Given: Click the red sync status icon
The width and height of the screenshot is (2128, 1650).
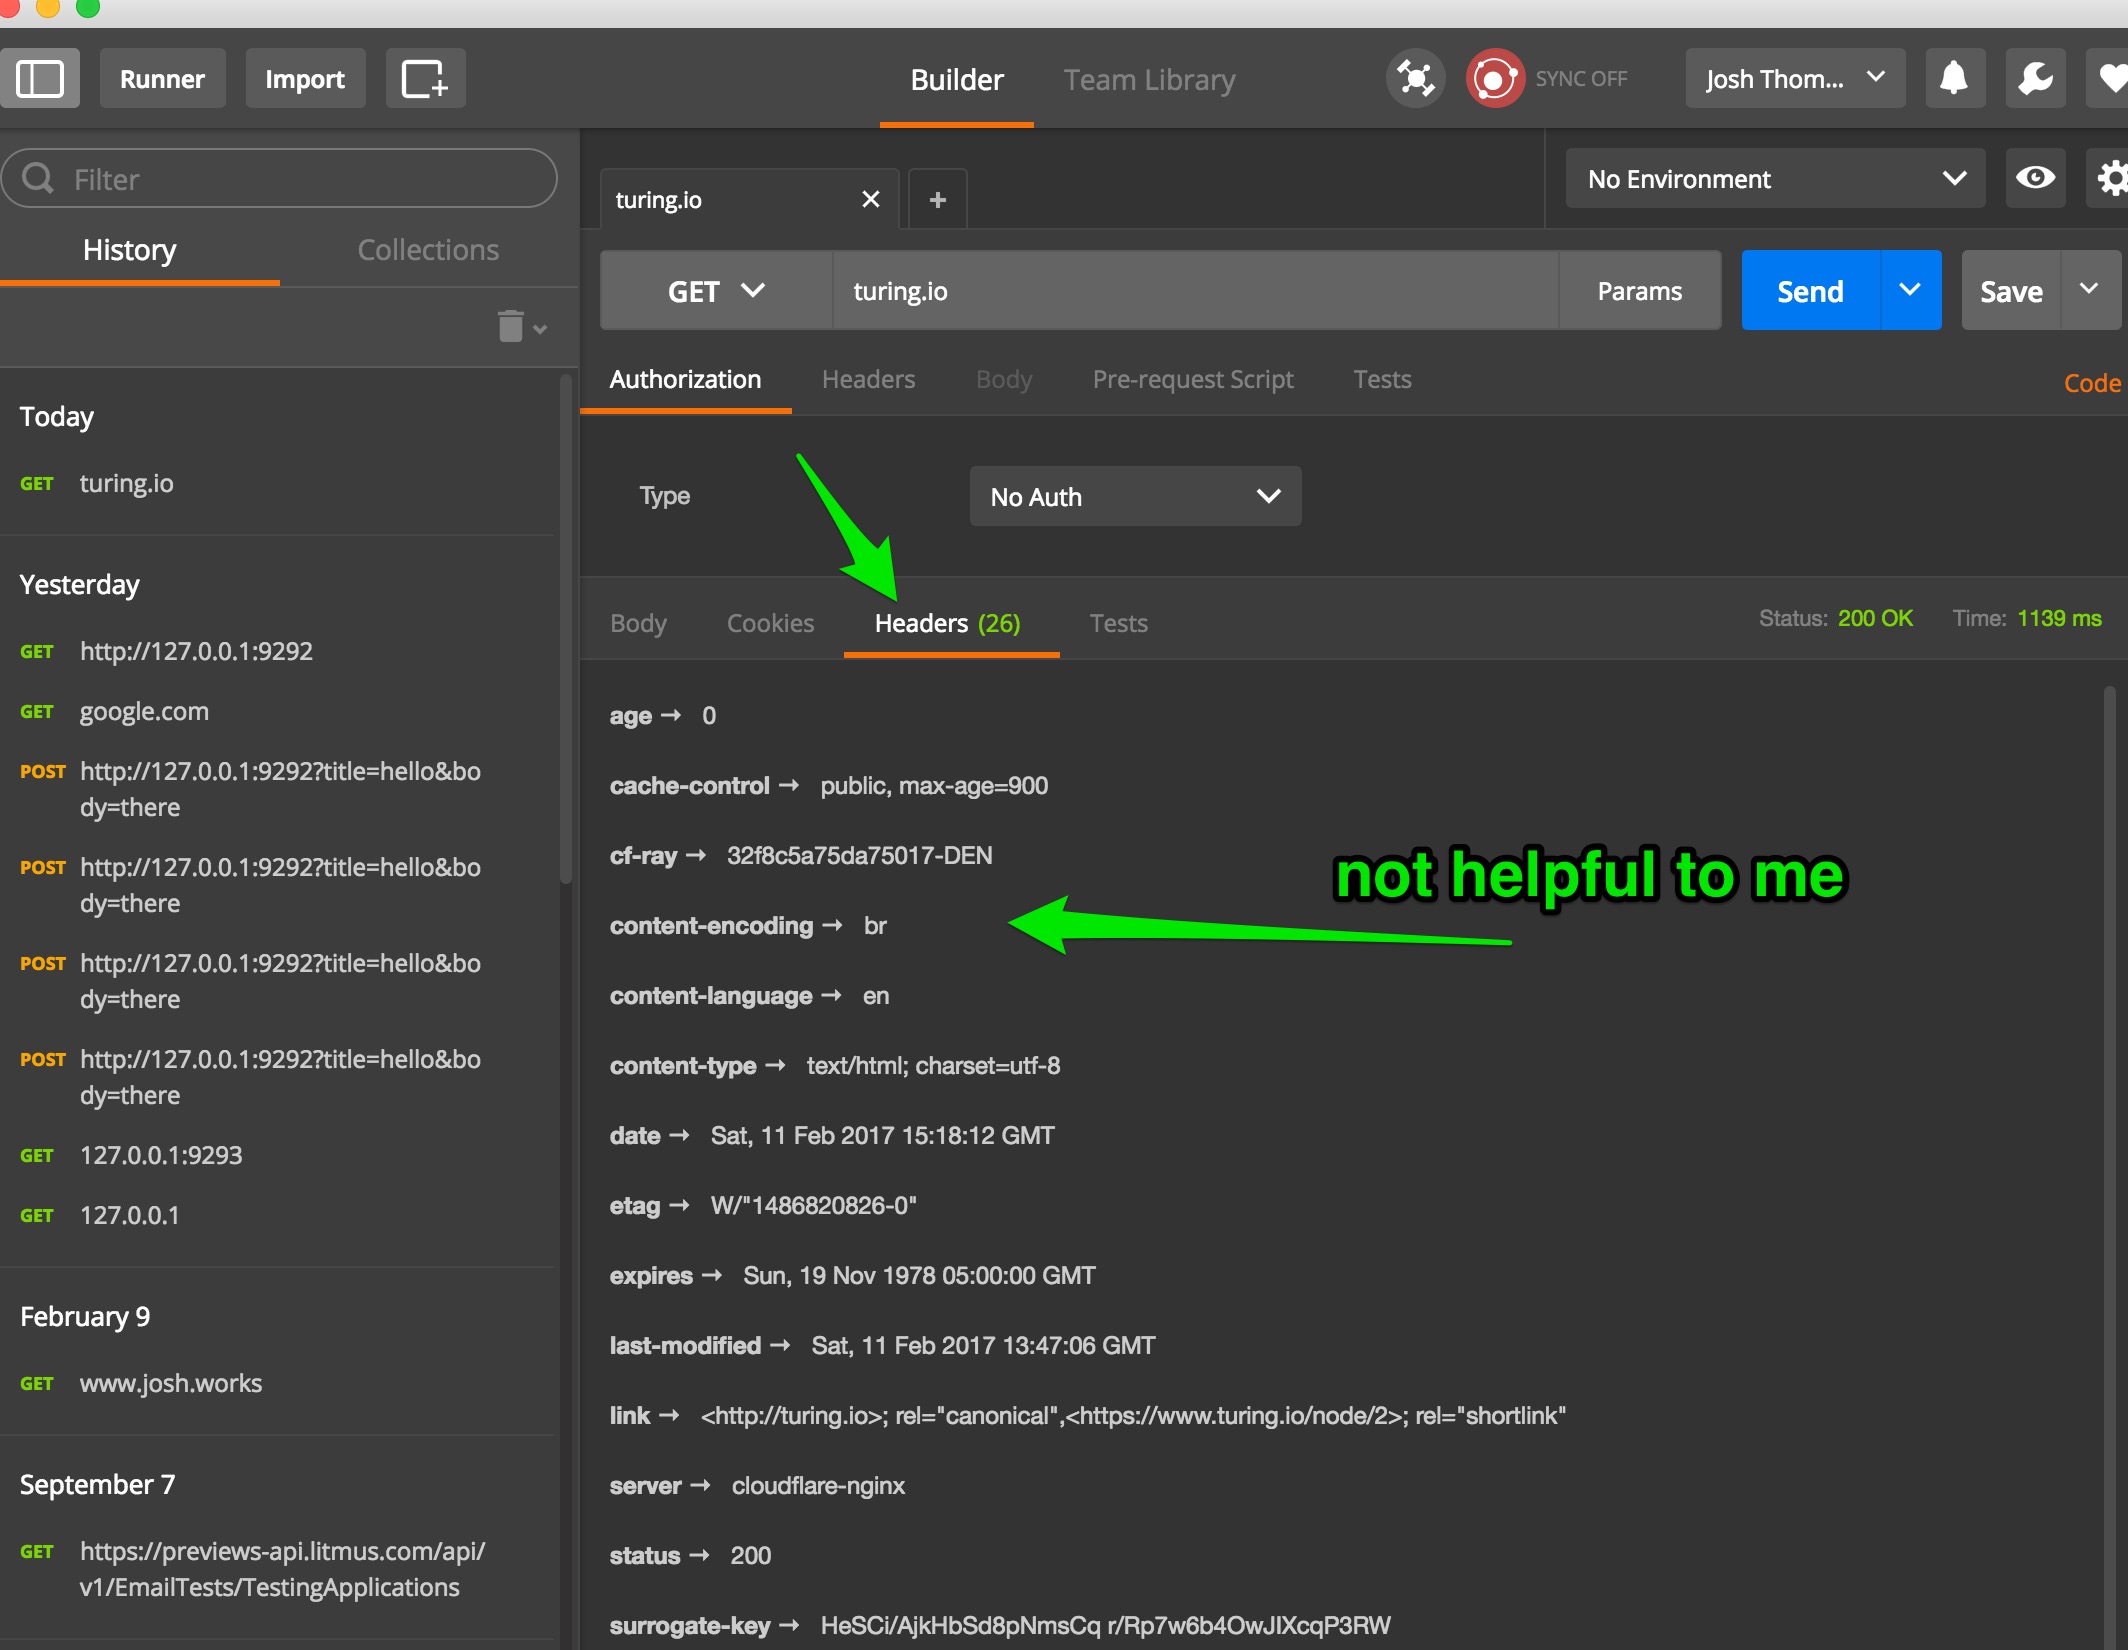Looking at the screenshot, I should (1494, 78).
